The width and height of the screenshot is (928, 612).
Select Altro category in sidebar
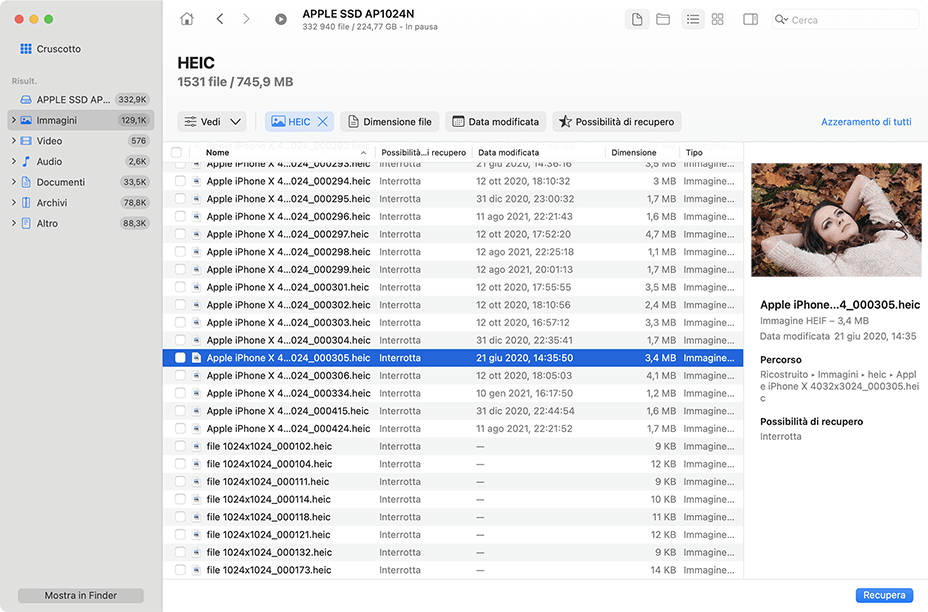coord(80,224)
